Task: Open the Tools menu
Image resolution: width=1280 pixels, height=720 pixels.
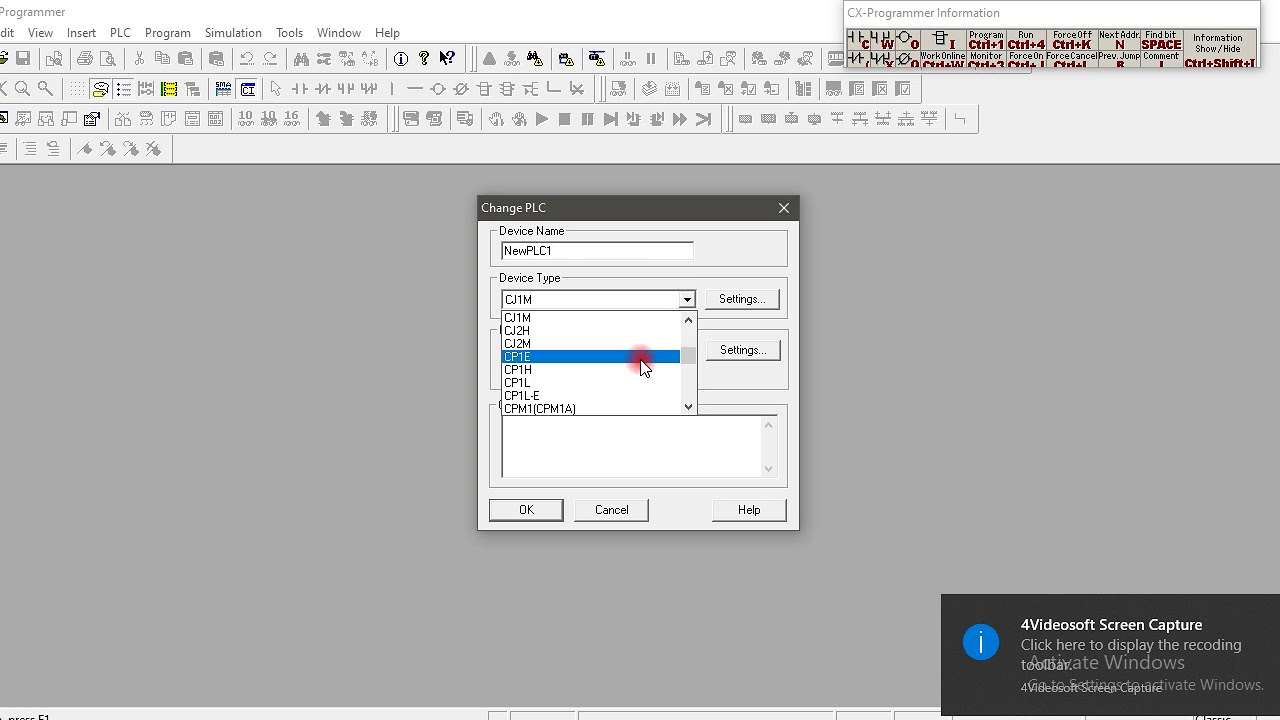Action: point(289,33)
